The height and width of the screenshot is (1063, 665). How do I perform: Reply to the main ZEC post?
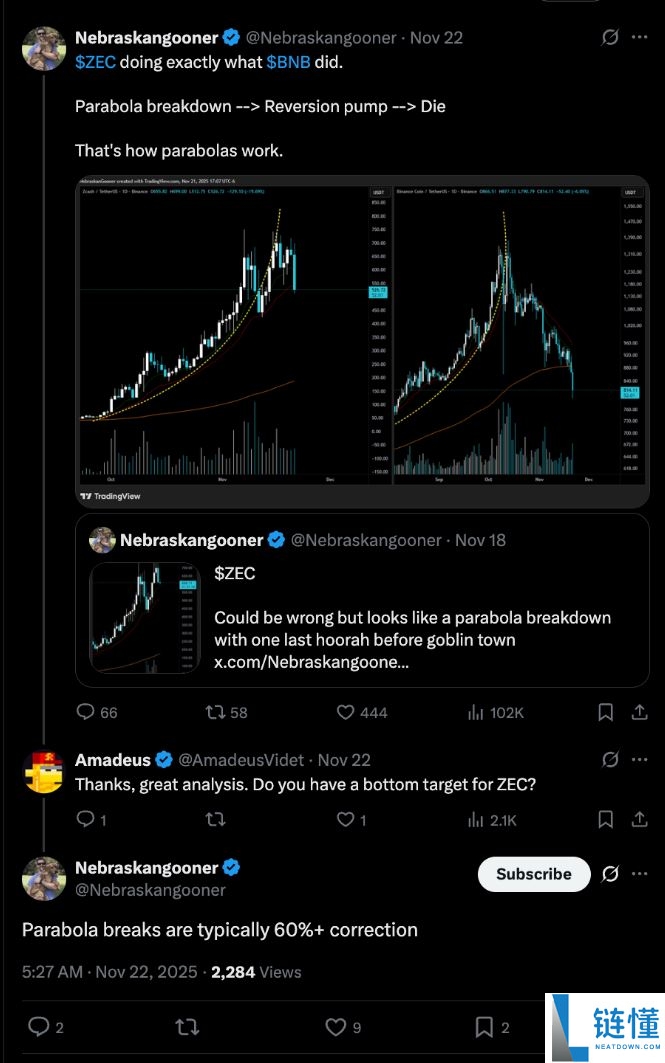coord(85,712)
